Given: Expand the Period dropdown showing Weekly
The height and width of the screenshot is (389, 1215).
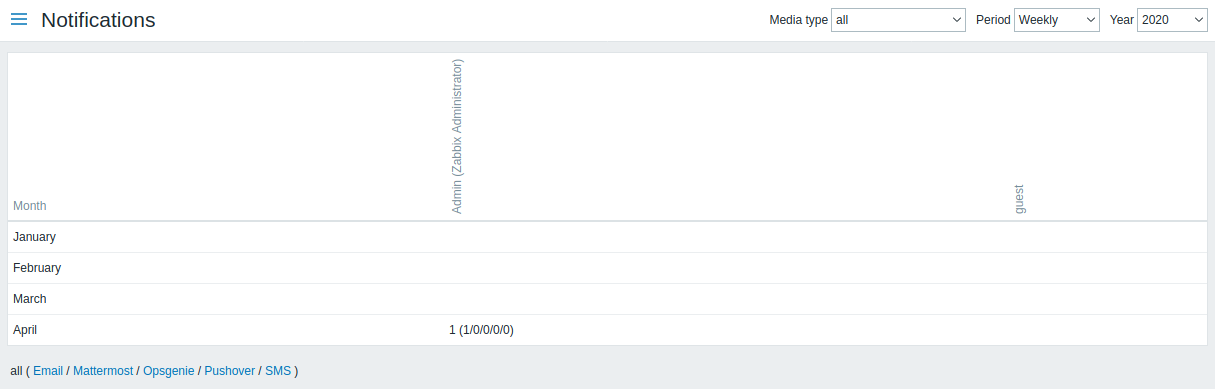Looking at the screenshot, I should click(x=1056, y=20).
